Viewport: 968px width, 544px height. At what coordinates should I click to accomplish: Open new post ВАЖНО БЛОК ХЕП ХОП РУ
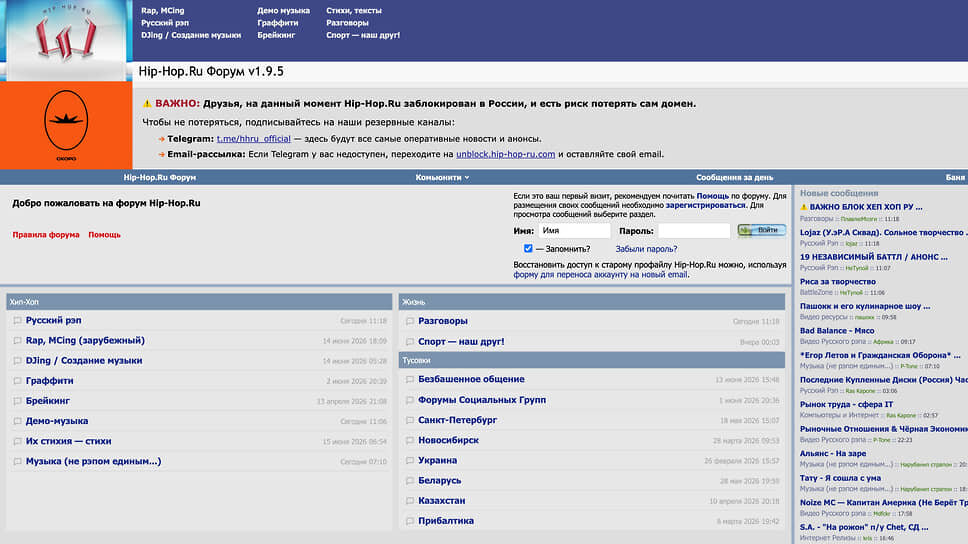pos(866,207)
